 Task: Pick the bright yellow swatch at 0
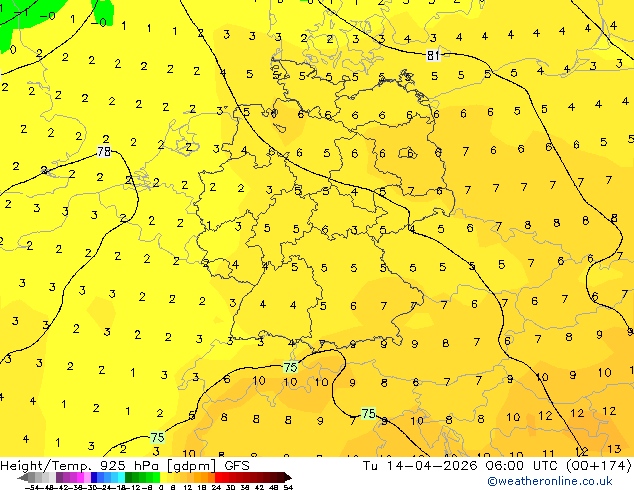(163, 478)
